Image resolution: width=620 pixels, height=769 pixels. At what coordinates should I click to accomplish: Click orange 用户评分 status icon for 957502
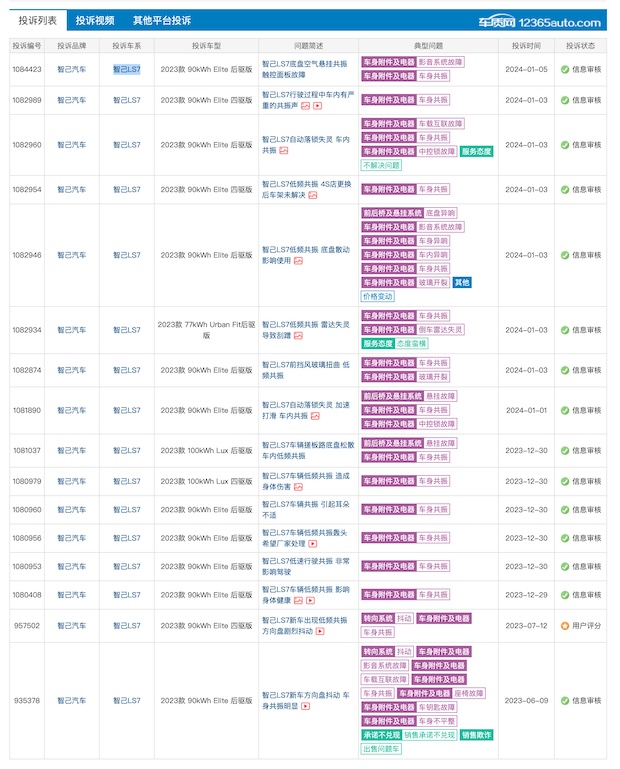pos(565,626)
